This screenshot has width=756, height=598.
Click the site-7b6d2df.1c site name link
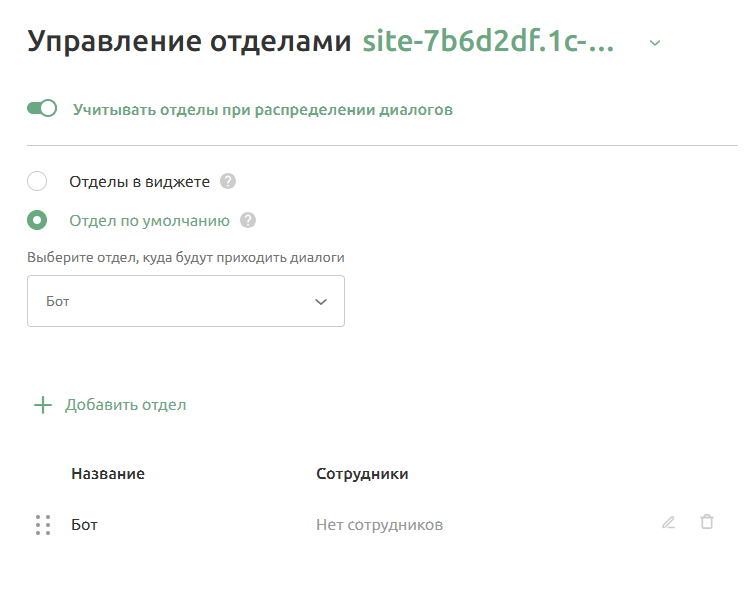click(x=487, y=42)
